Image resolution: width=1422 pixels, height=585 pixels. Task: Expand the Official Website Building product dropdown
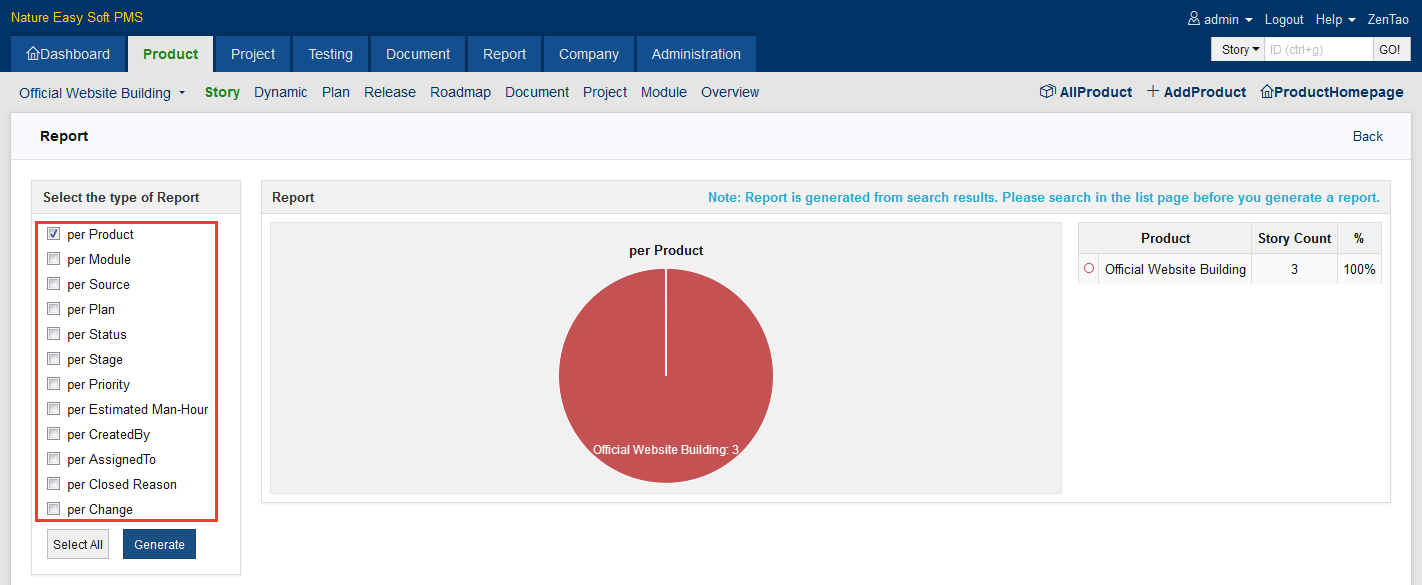point(103,93)
